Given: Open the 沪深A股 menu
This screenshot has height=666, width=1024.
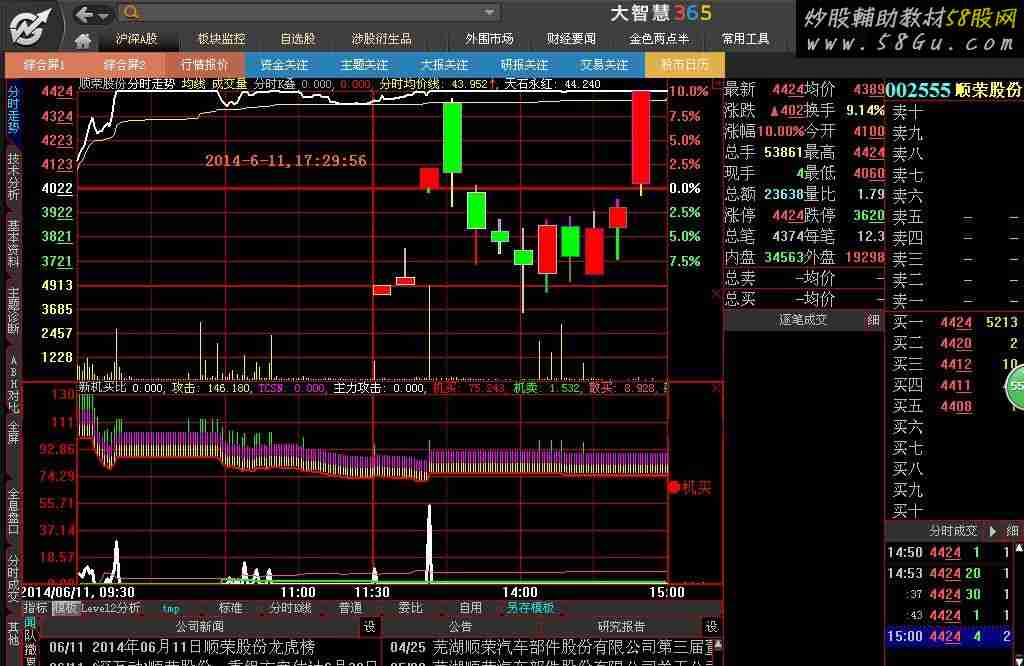Looking at the screenshot, I should pos(136,39).
